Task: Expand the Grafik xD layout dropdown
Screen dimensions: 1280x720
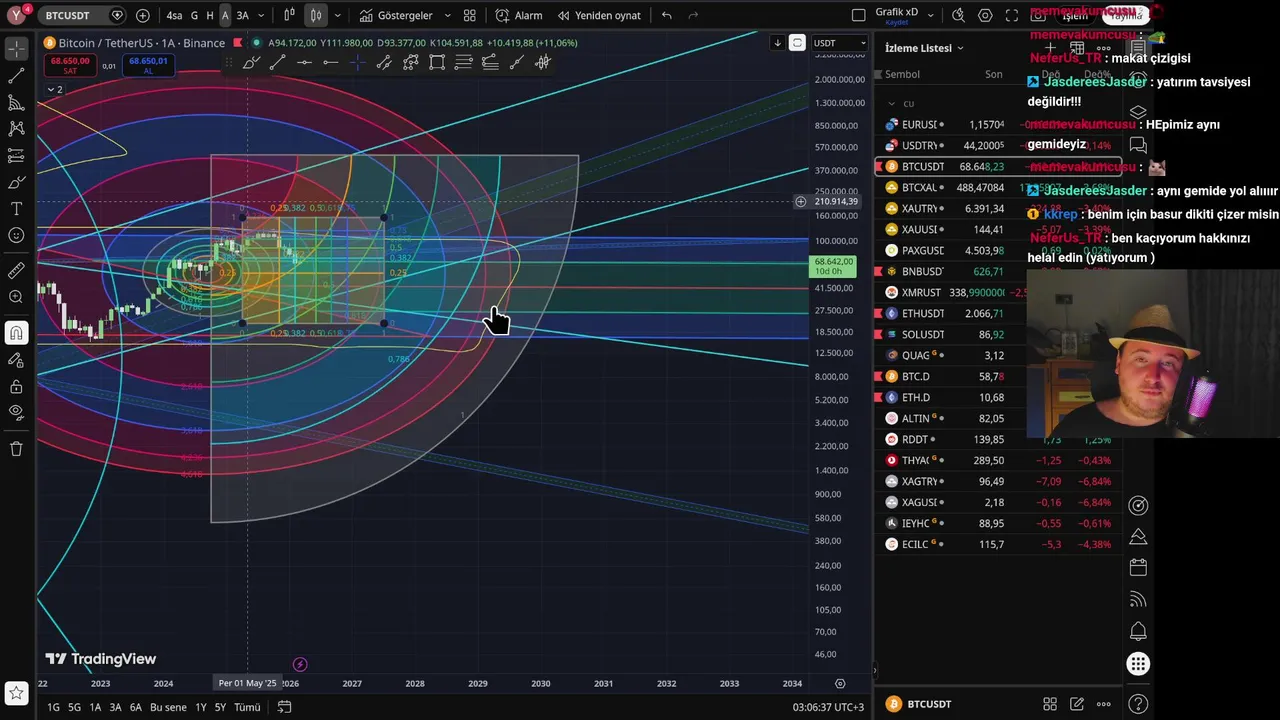Action: click(931, 15)
